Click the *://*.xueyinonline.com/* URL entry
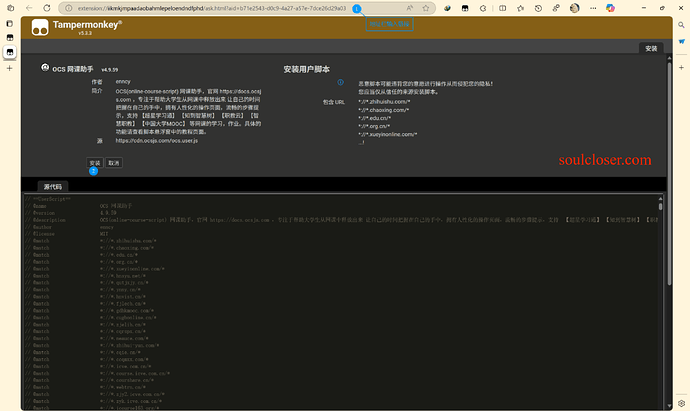 388,134
